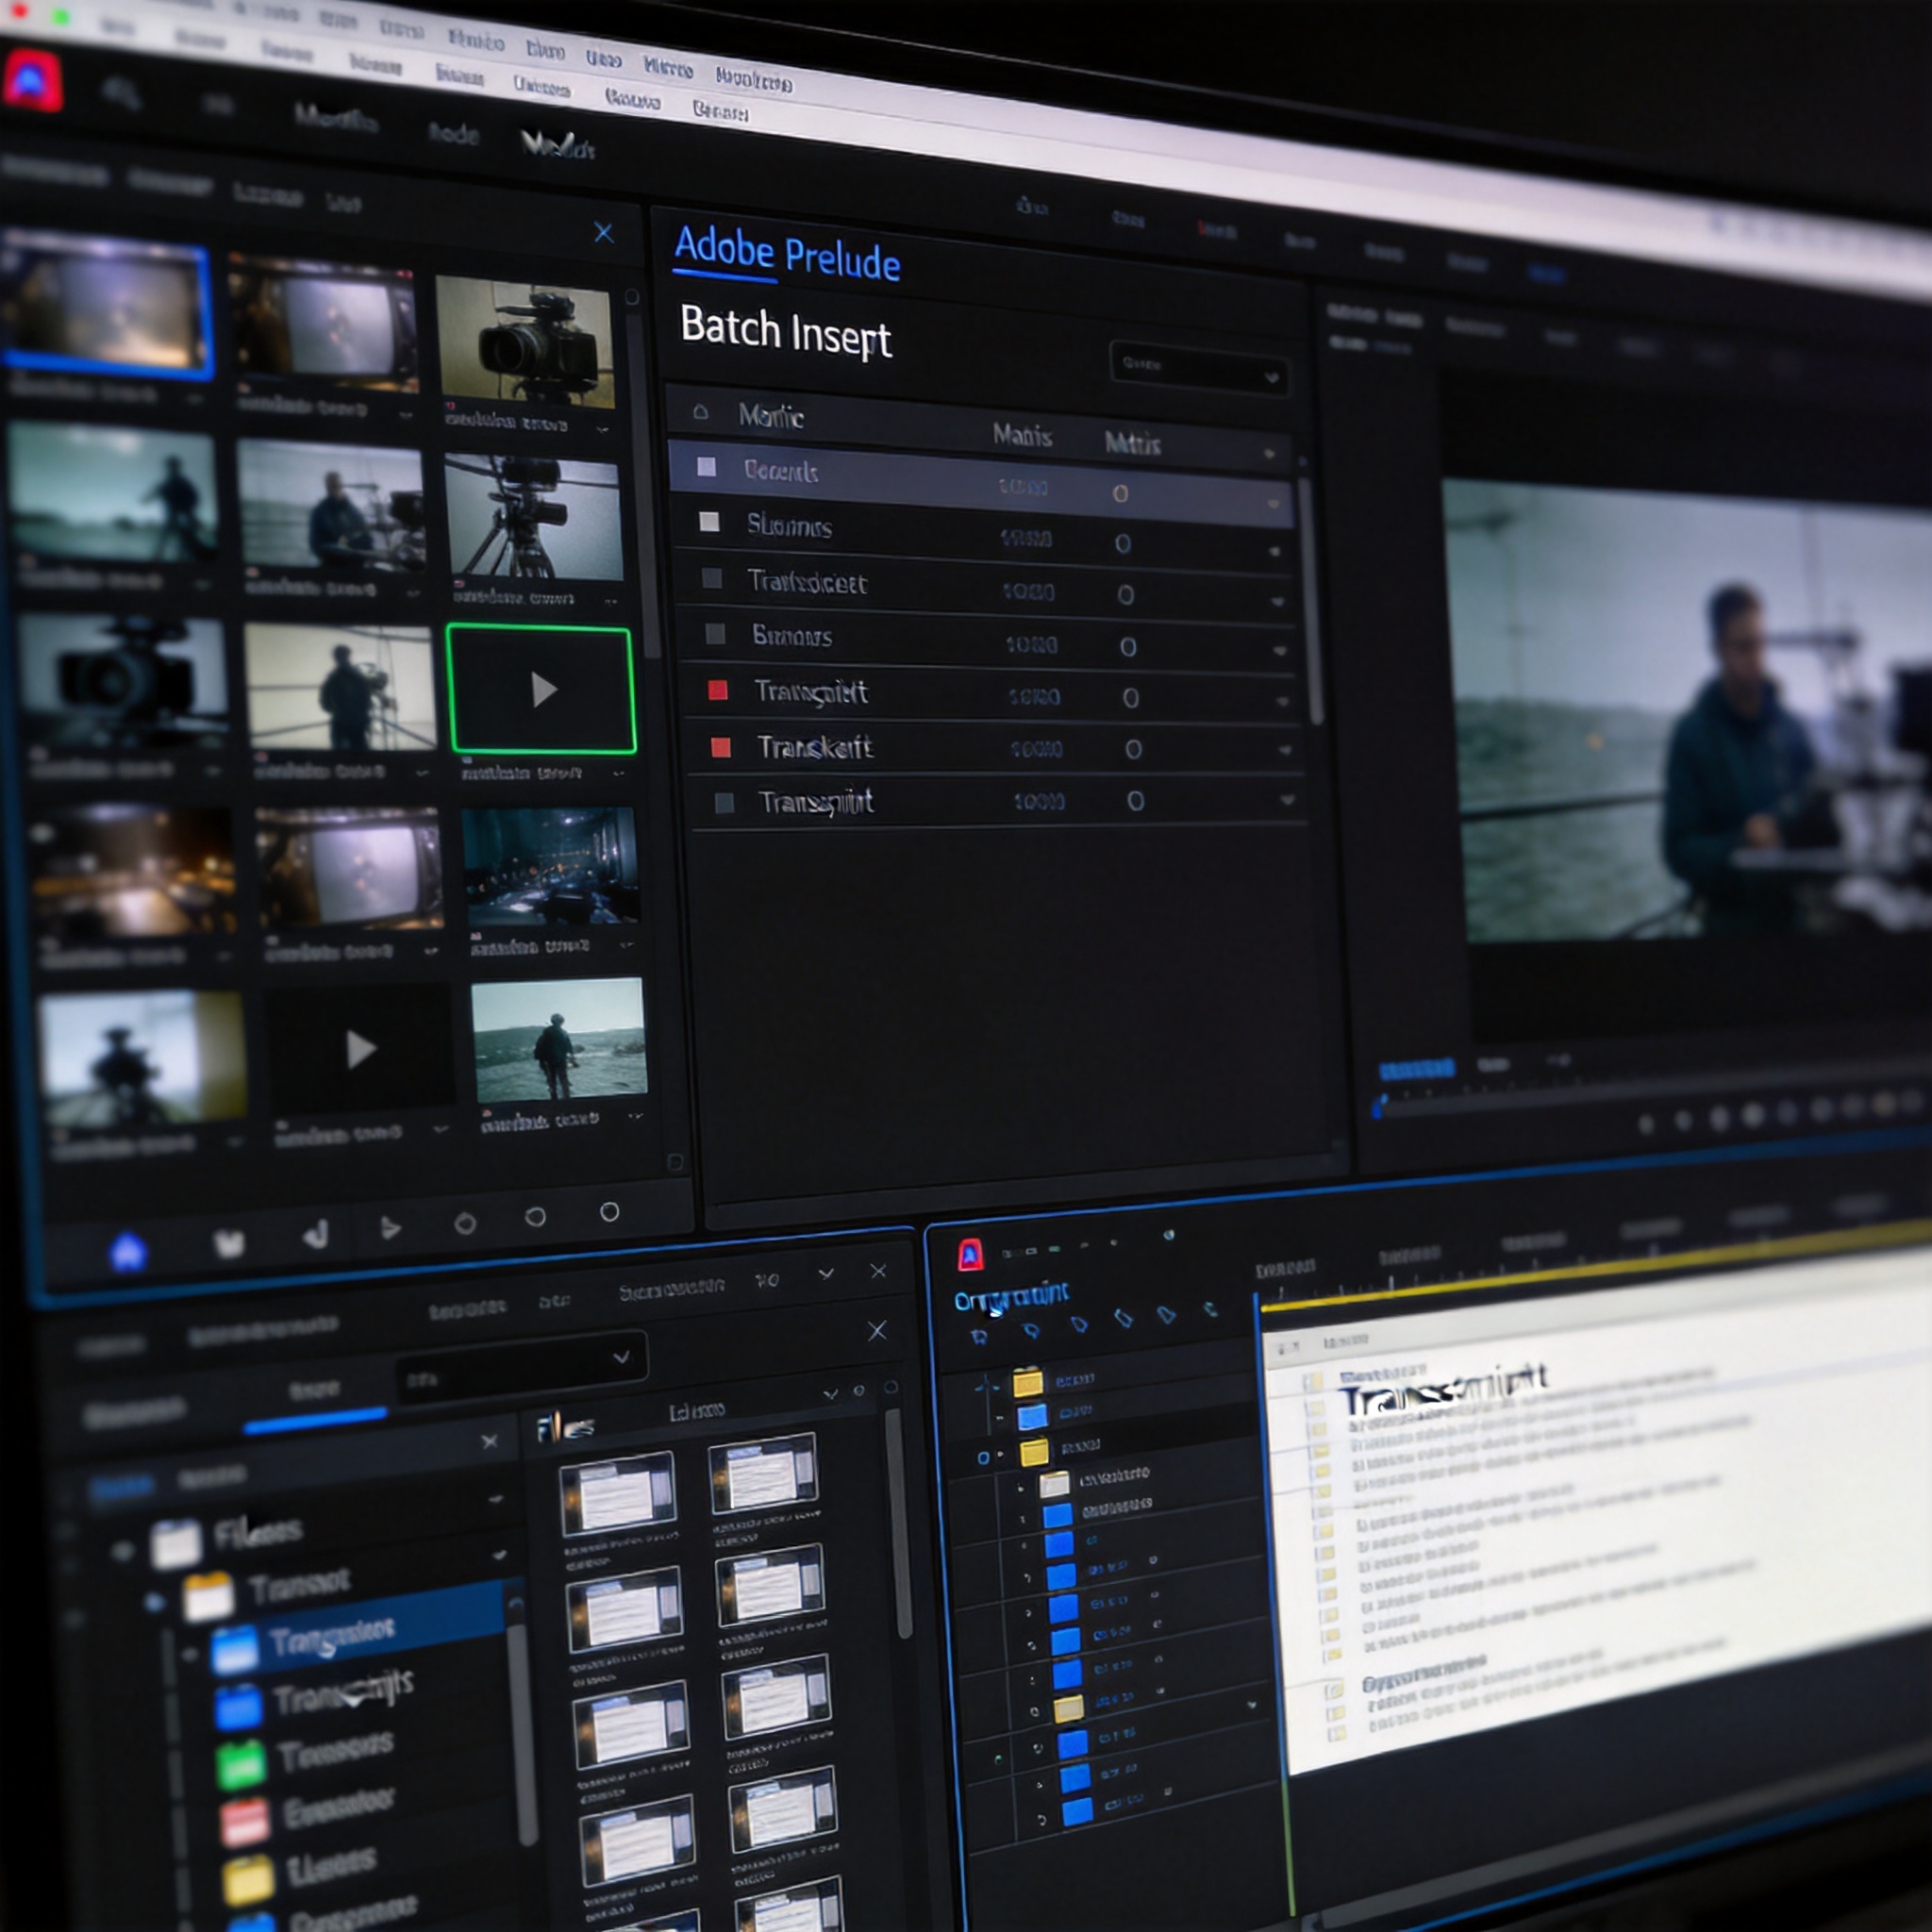Toggle the Bmnors row checkbox

coord(715,633)
